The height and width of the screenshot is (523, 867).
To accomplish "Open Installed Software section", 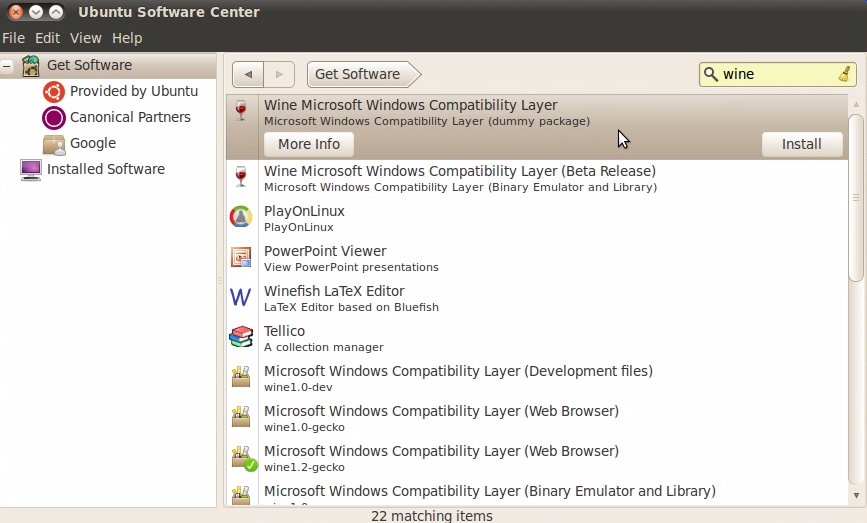I will [106, 169].
